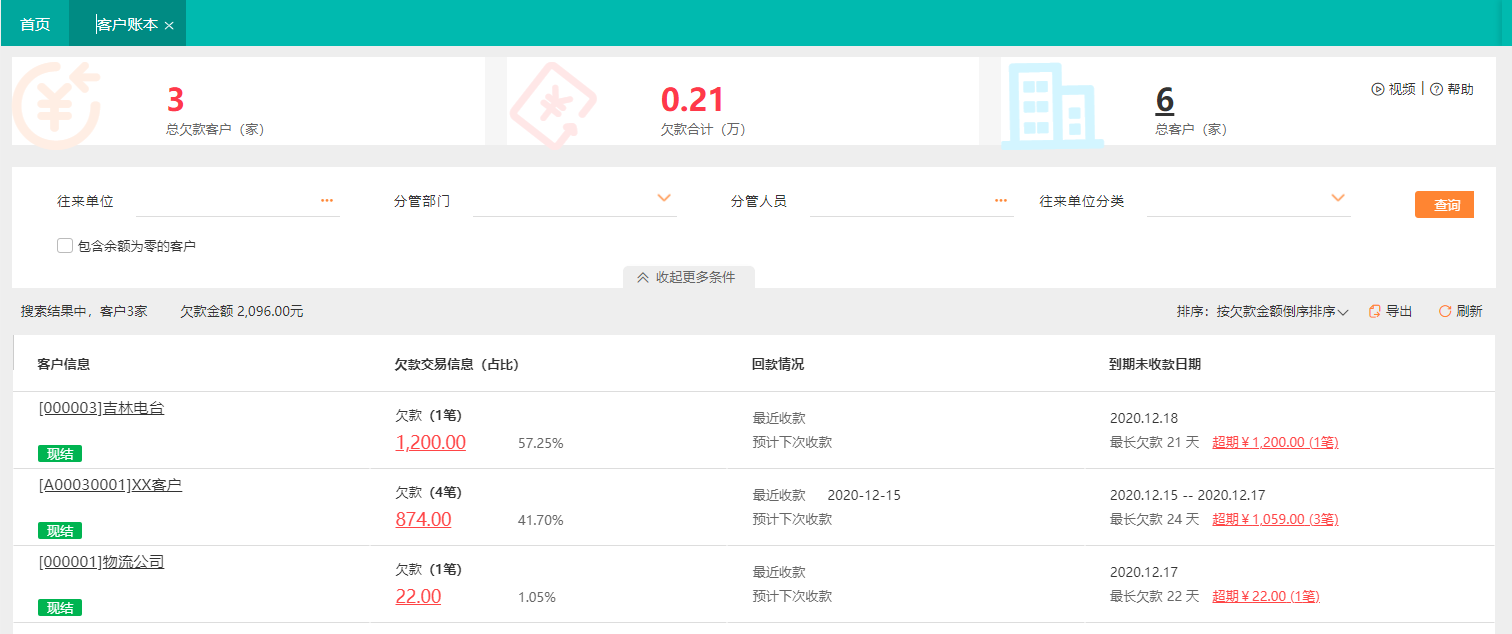Screen dimensions: 1512x634
Task: Click debt amount 22.00
Action: pyautogui.click(x=418, y=596)
